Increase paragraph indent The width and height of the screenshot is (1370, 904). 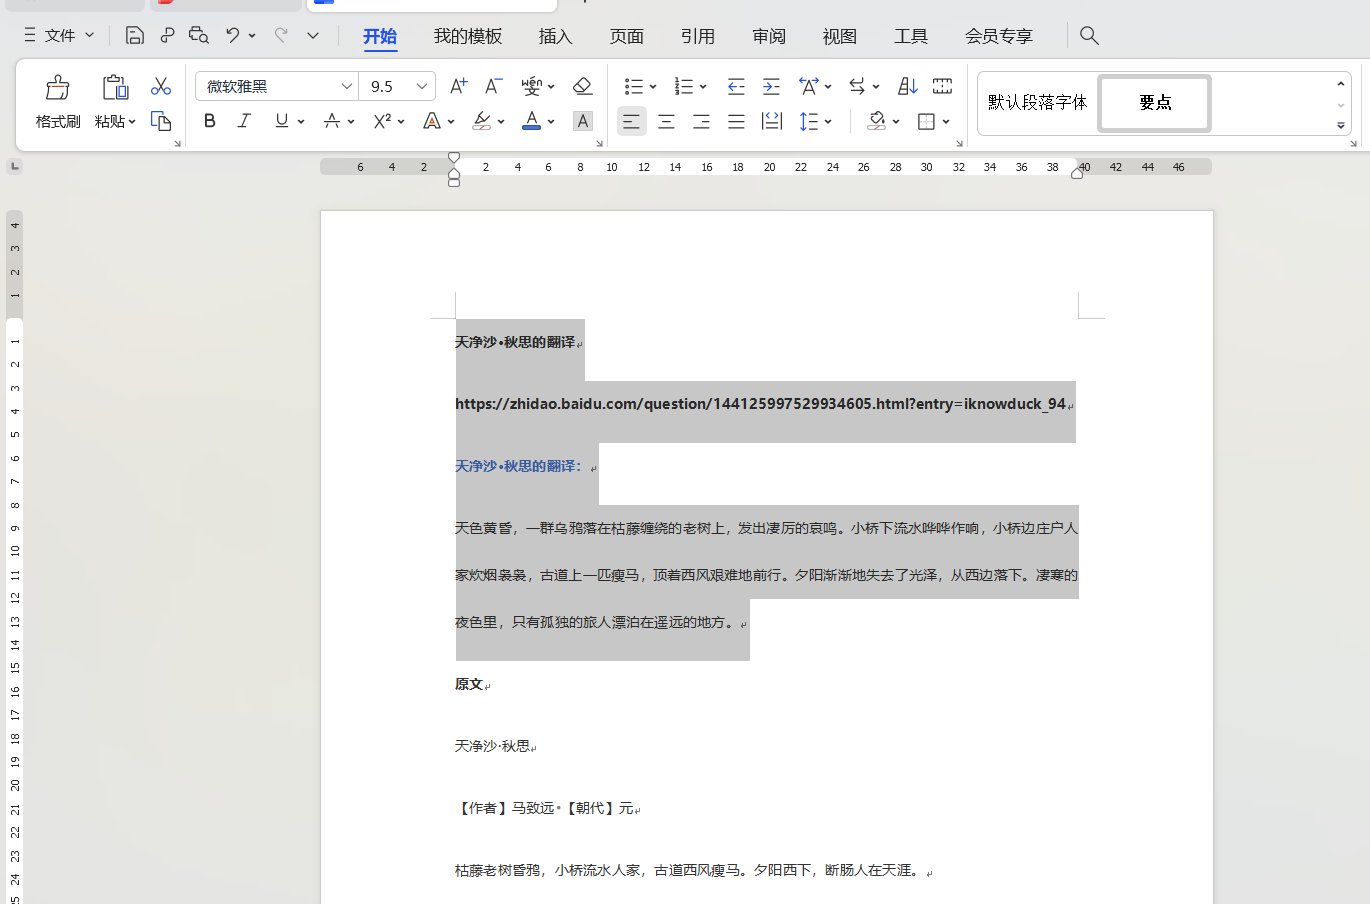click(771, 86)
